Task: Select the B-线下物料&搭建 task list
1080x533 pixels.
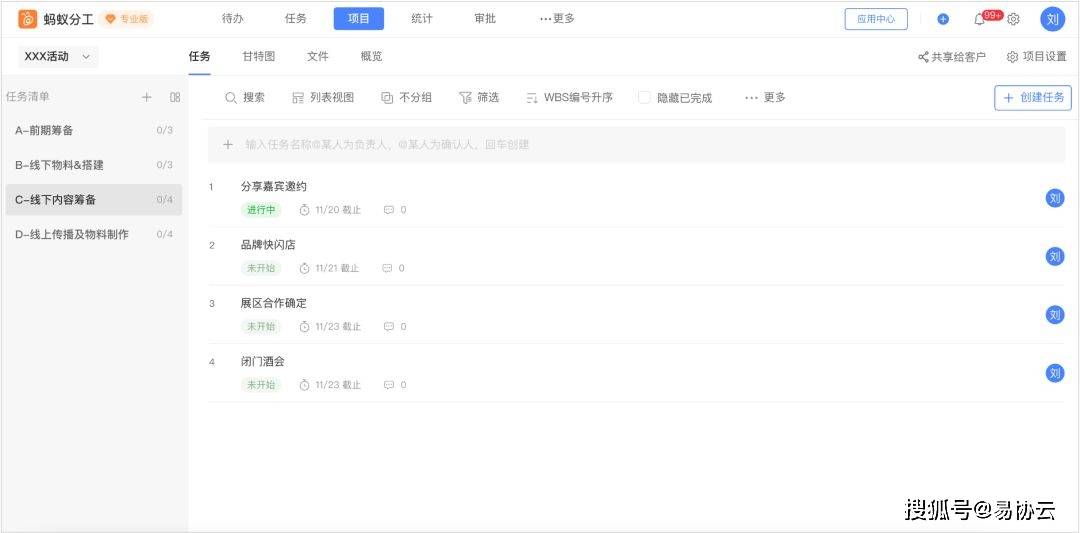Action: (94, 165)
